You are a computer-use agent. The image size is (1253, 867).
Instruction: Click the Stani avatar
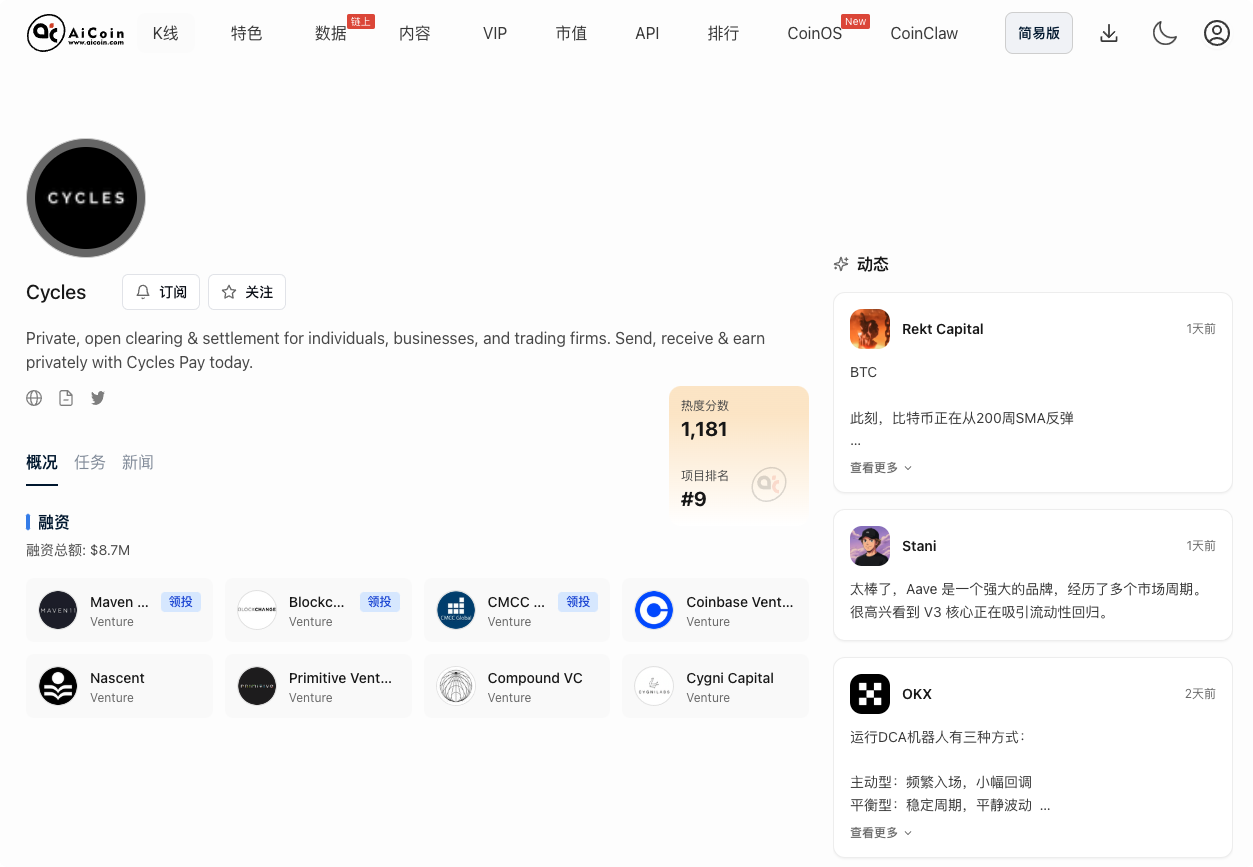tap(870, 546)
